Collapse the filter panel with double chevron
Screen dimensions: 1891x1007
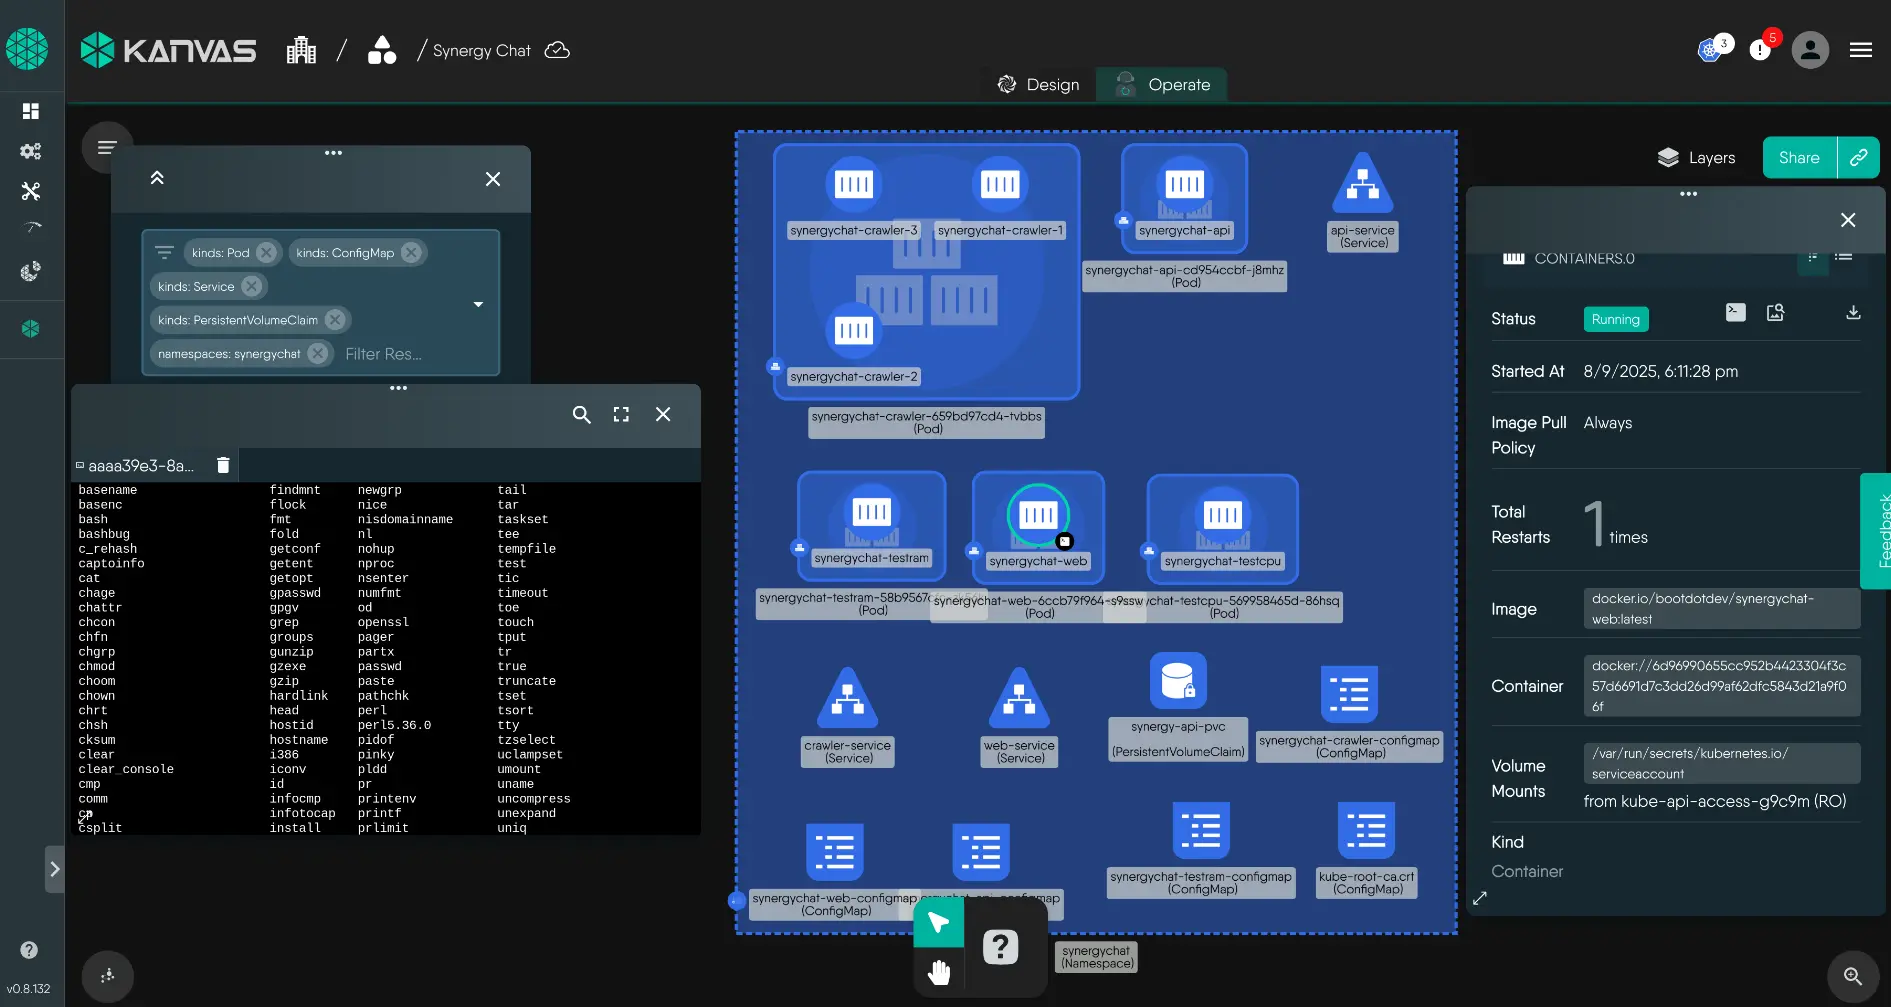coord(157,178)
